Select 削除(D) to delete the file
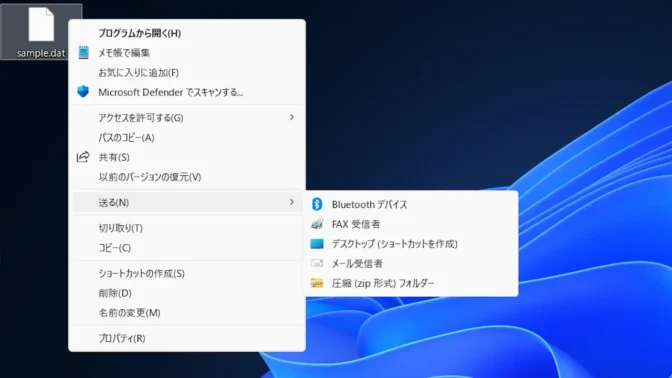 pos(187,293)
